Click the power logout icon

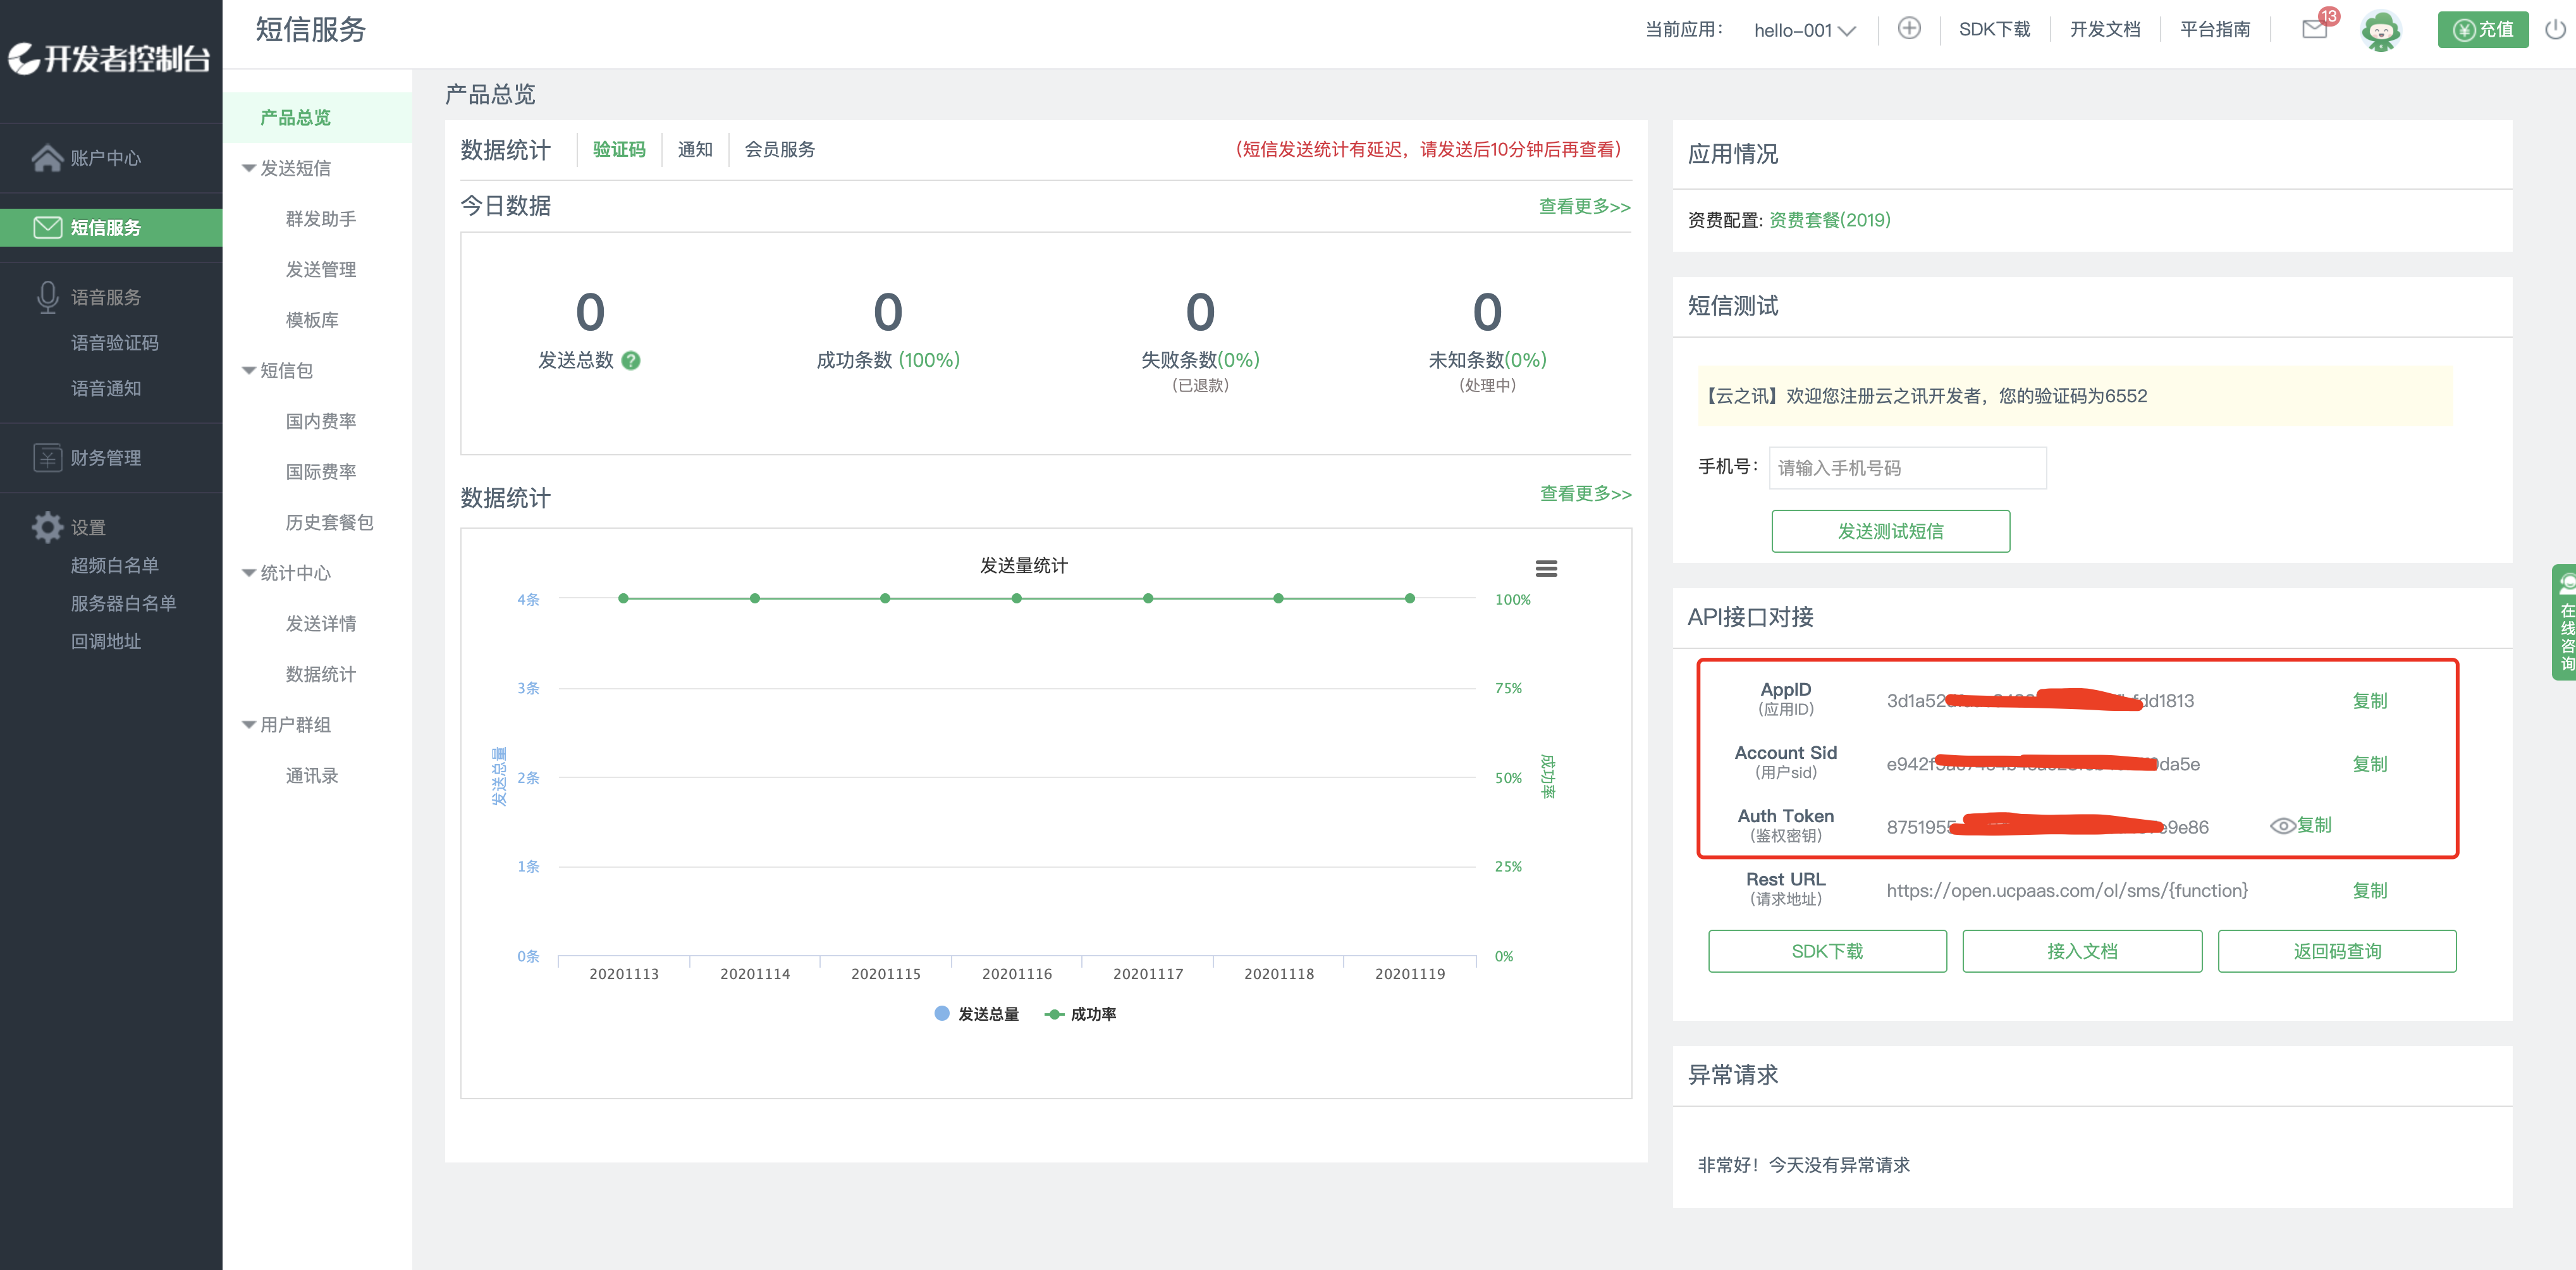2555,29
